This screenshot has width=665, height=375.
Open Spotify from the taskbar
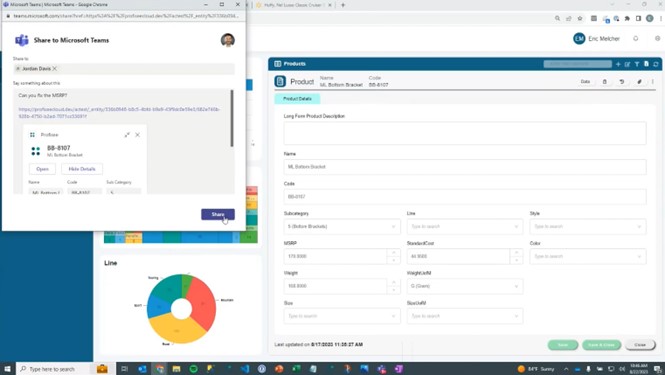click(x=193, y=369)
